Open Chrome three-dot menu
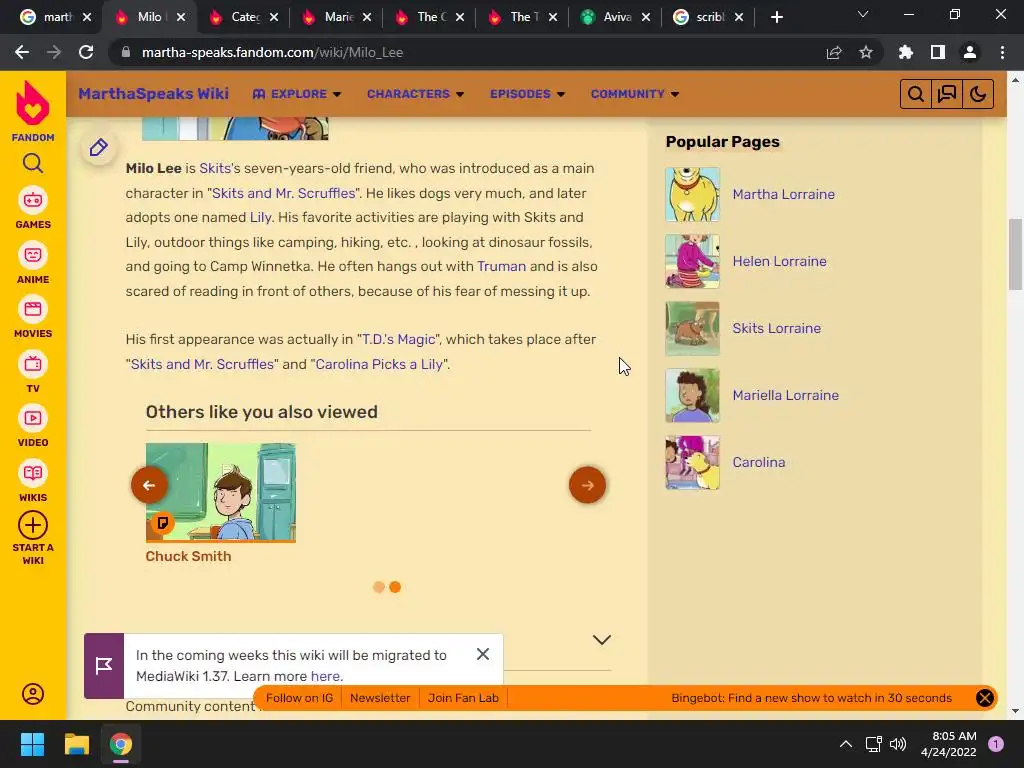1024x768 pixels. [x=1002, y=52]
